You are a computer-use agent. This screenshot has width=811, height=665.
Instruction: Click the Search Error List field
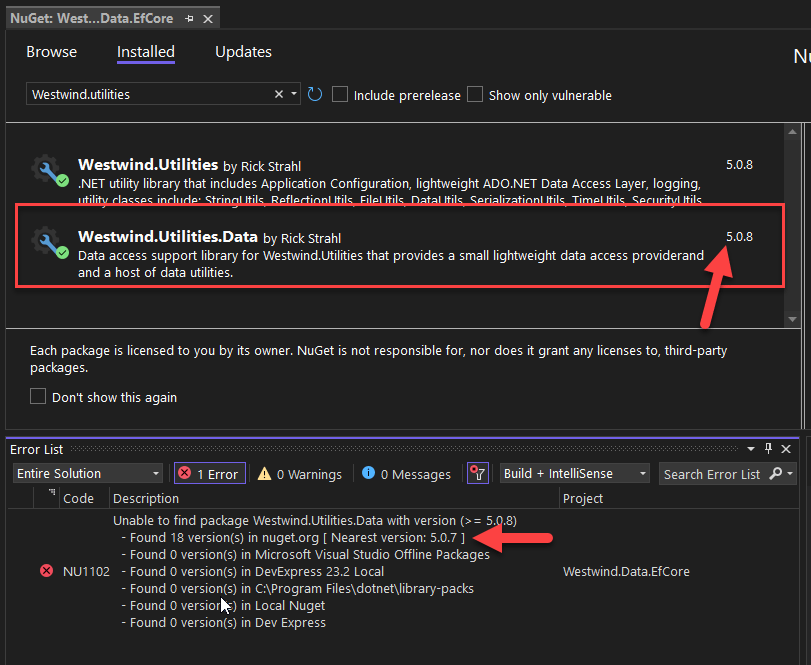pyautogui.click(x=712, y=474)
